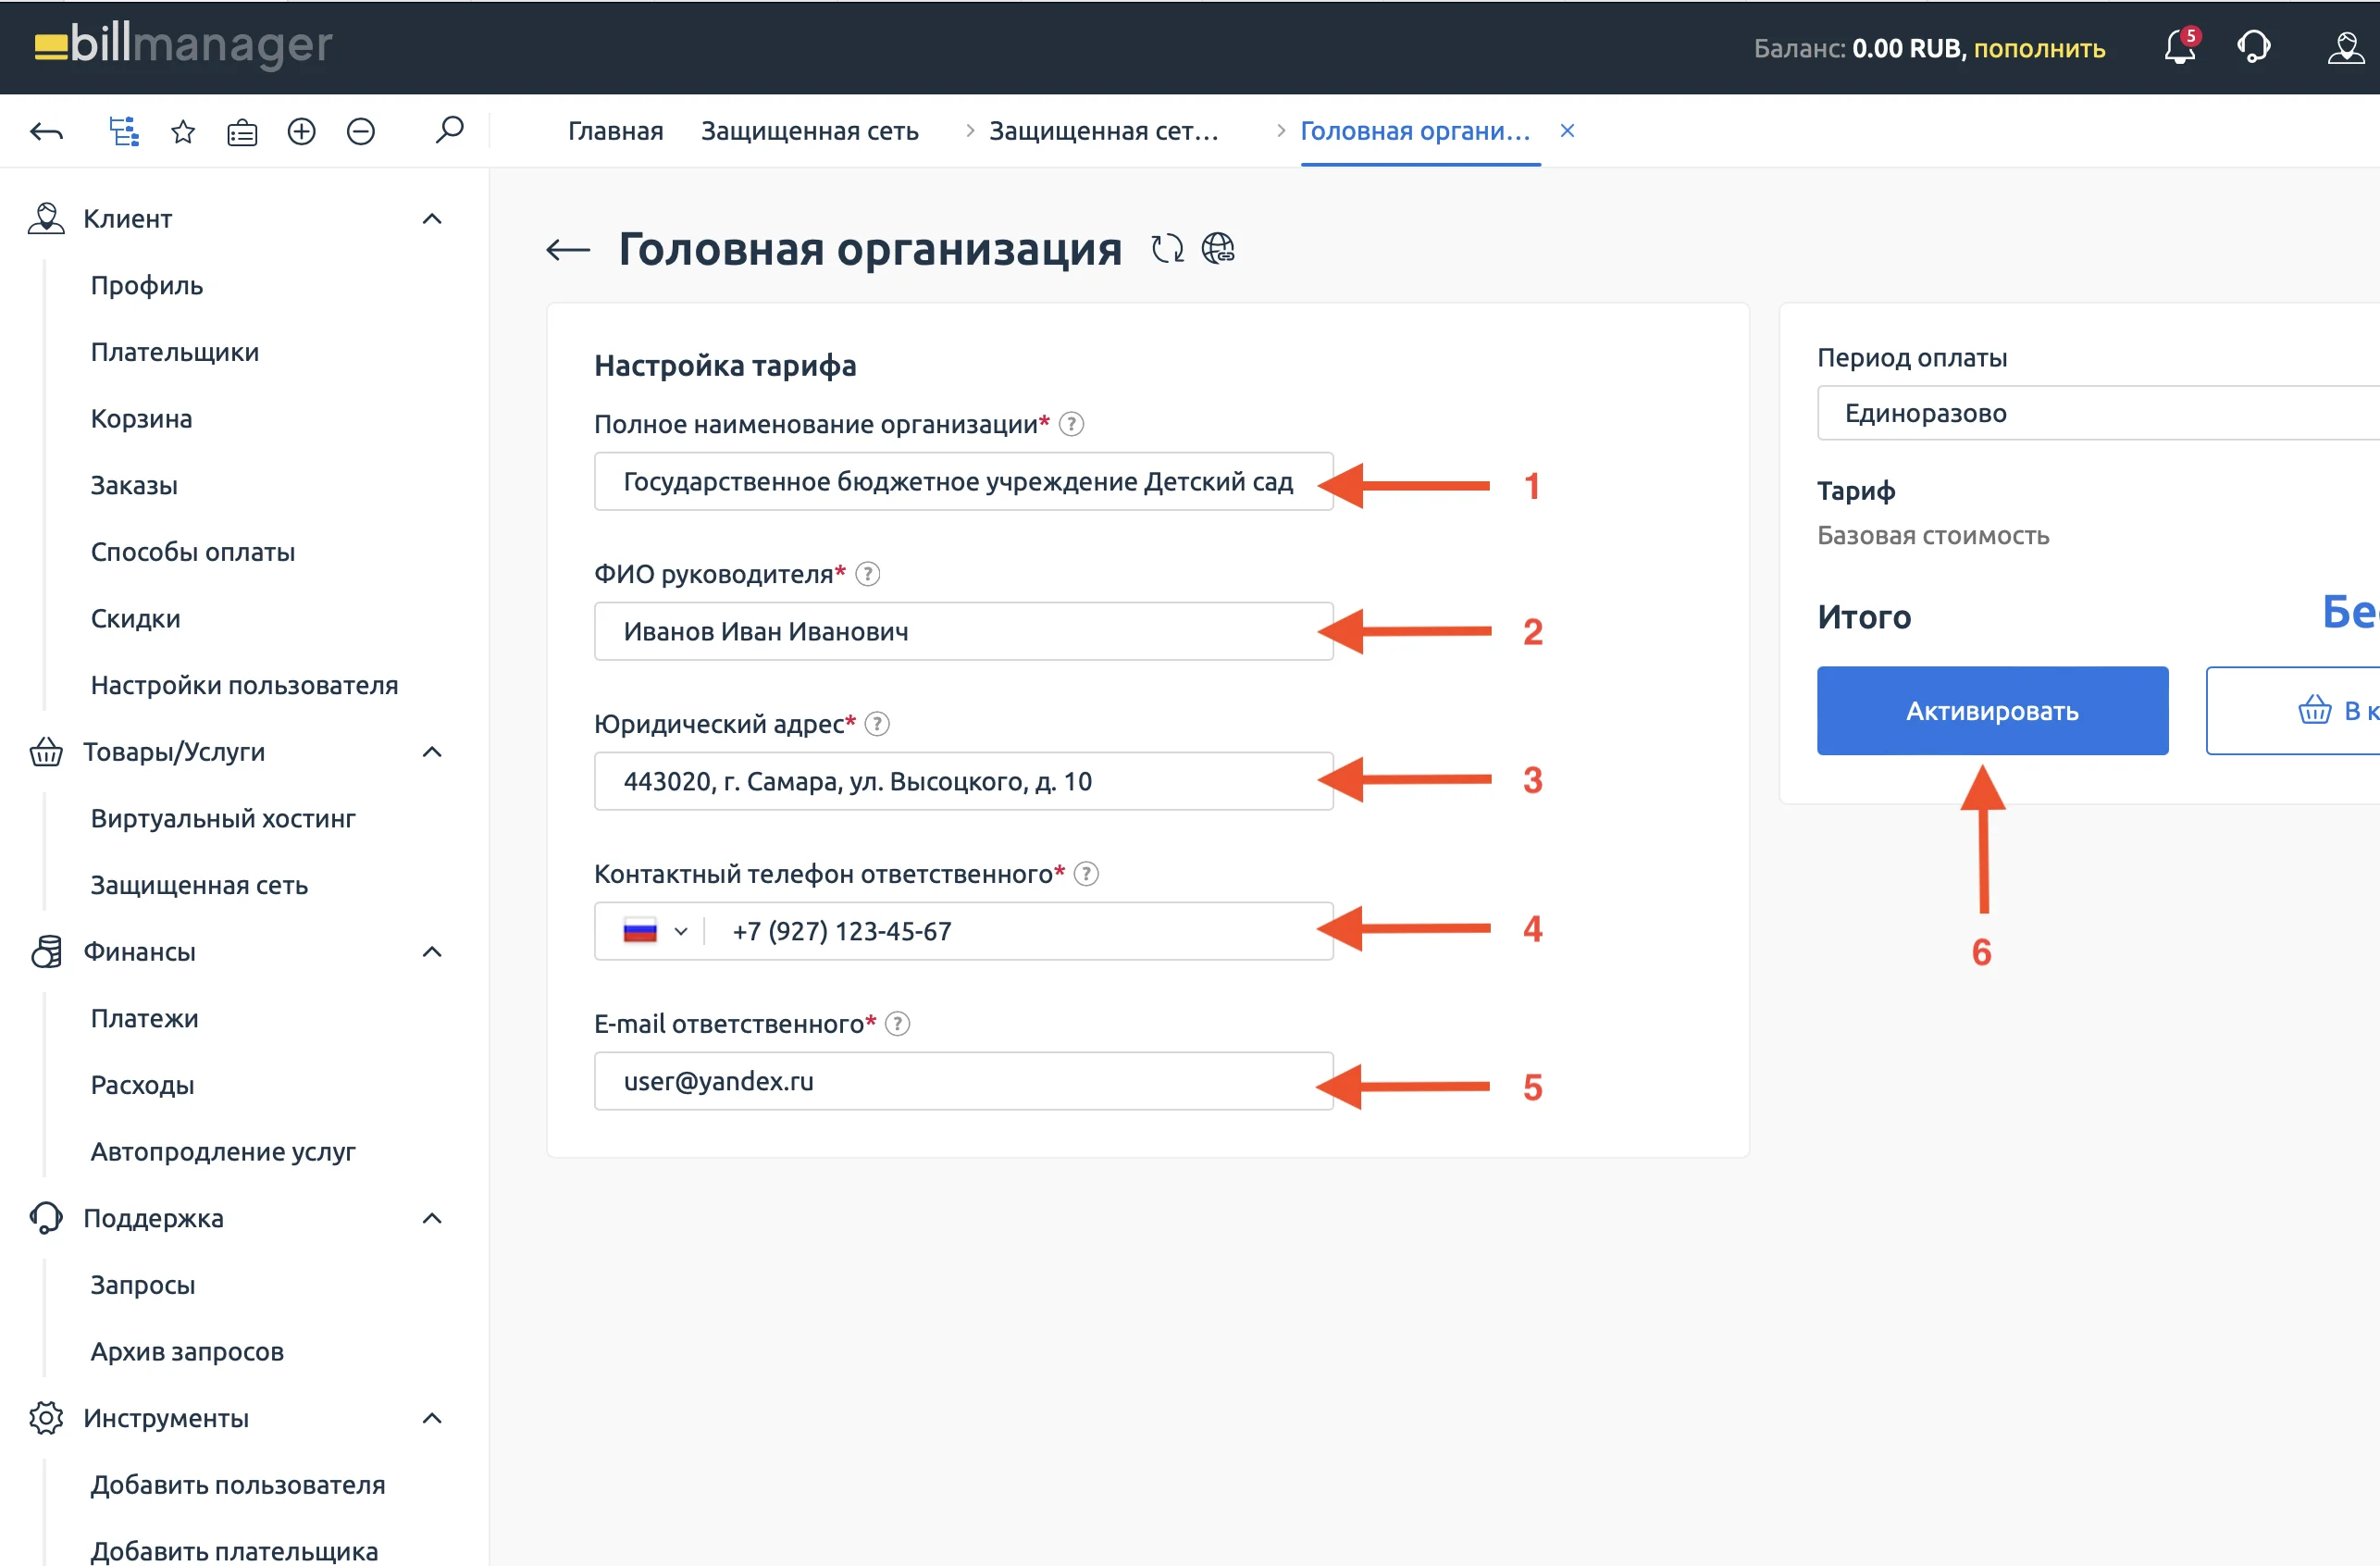
Task: Go back using arrow beside page title
Action: tap(568, 250)
